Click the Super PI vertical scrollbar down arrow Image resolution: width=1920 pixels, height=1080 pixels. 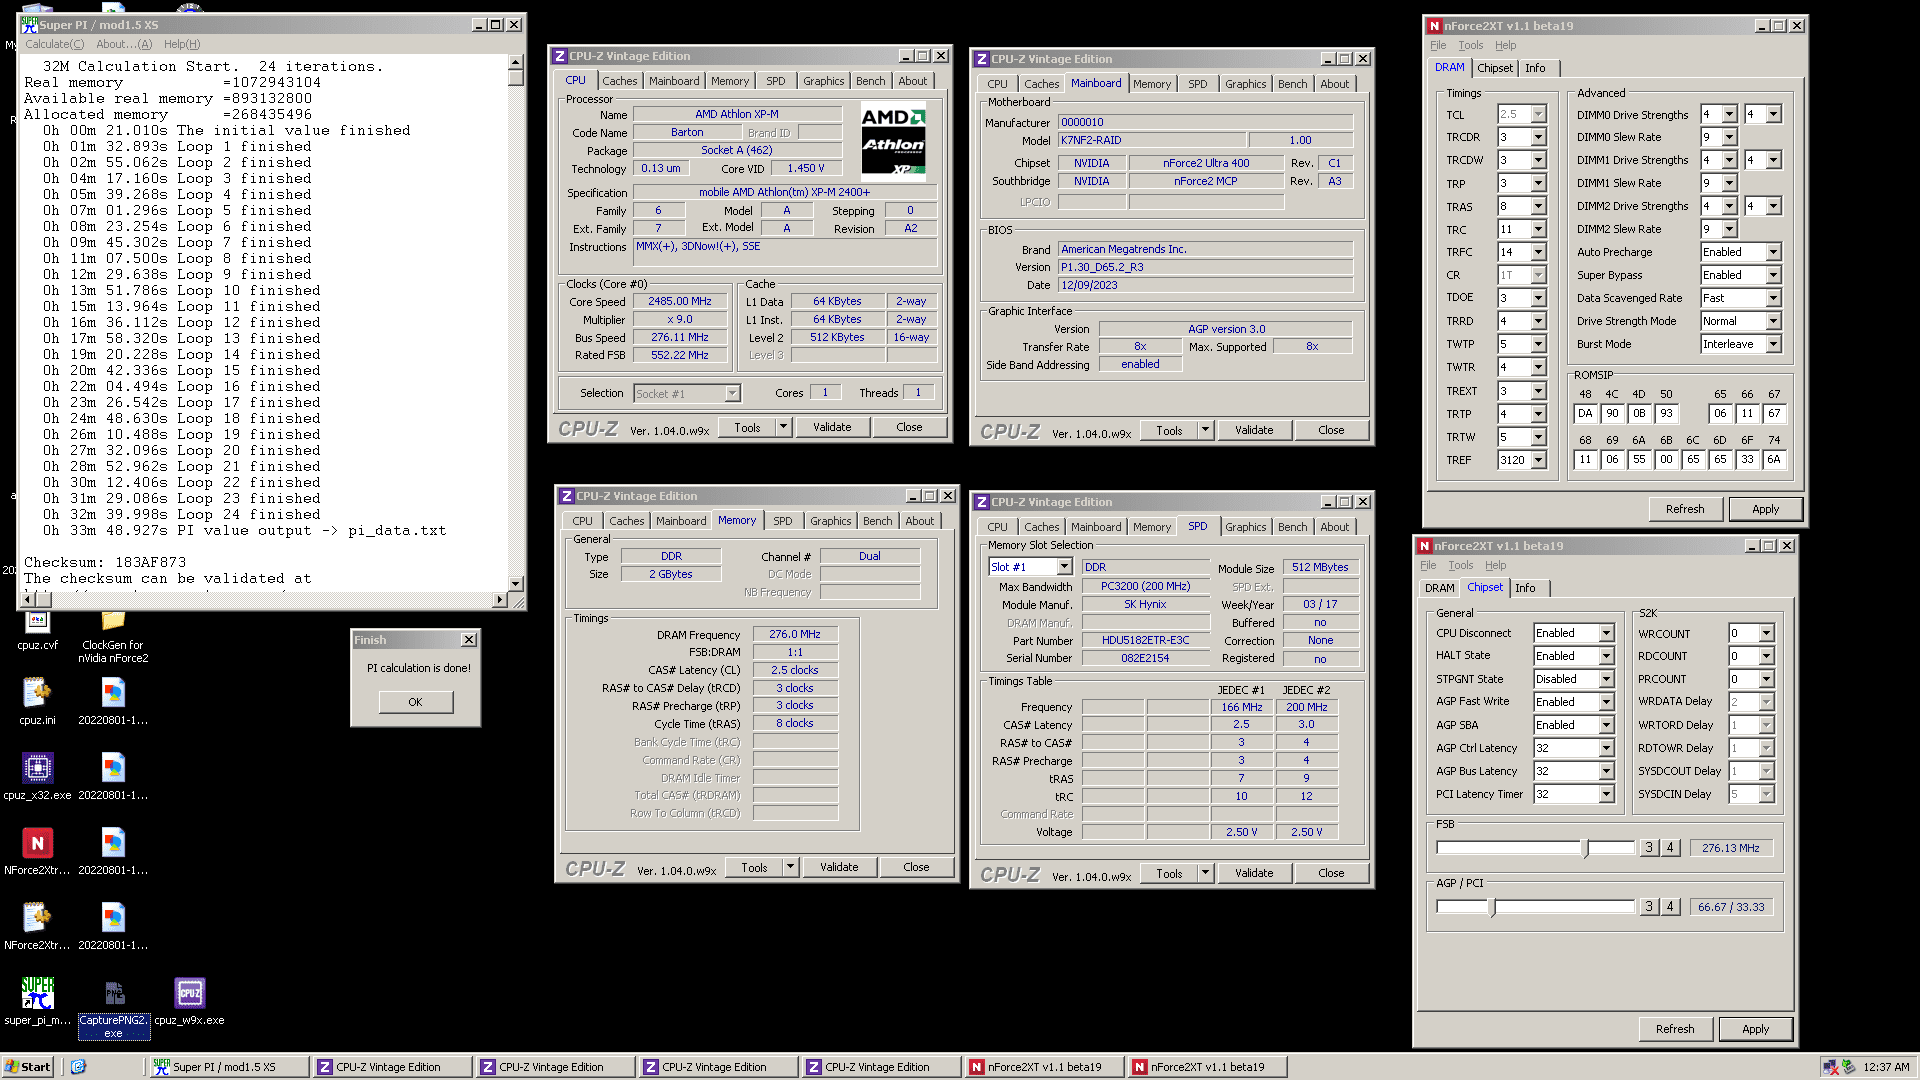point(516,582)
